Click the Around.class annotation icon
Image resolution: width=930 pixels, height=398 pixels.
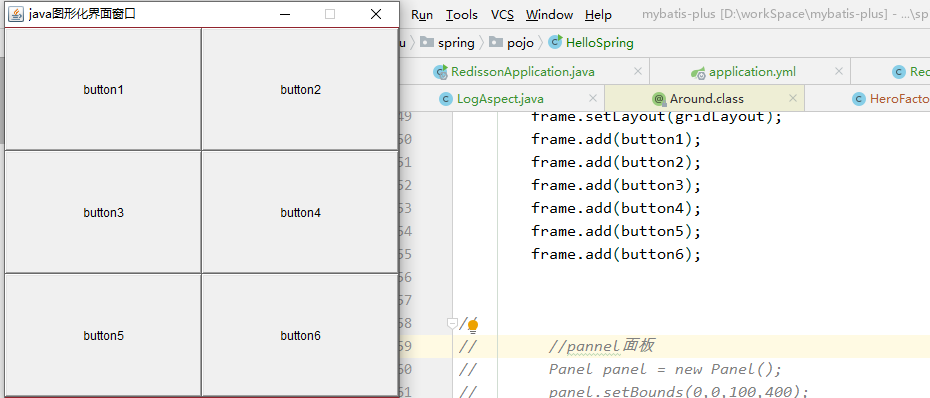coord(659,99)
